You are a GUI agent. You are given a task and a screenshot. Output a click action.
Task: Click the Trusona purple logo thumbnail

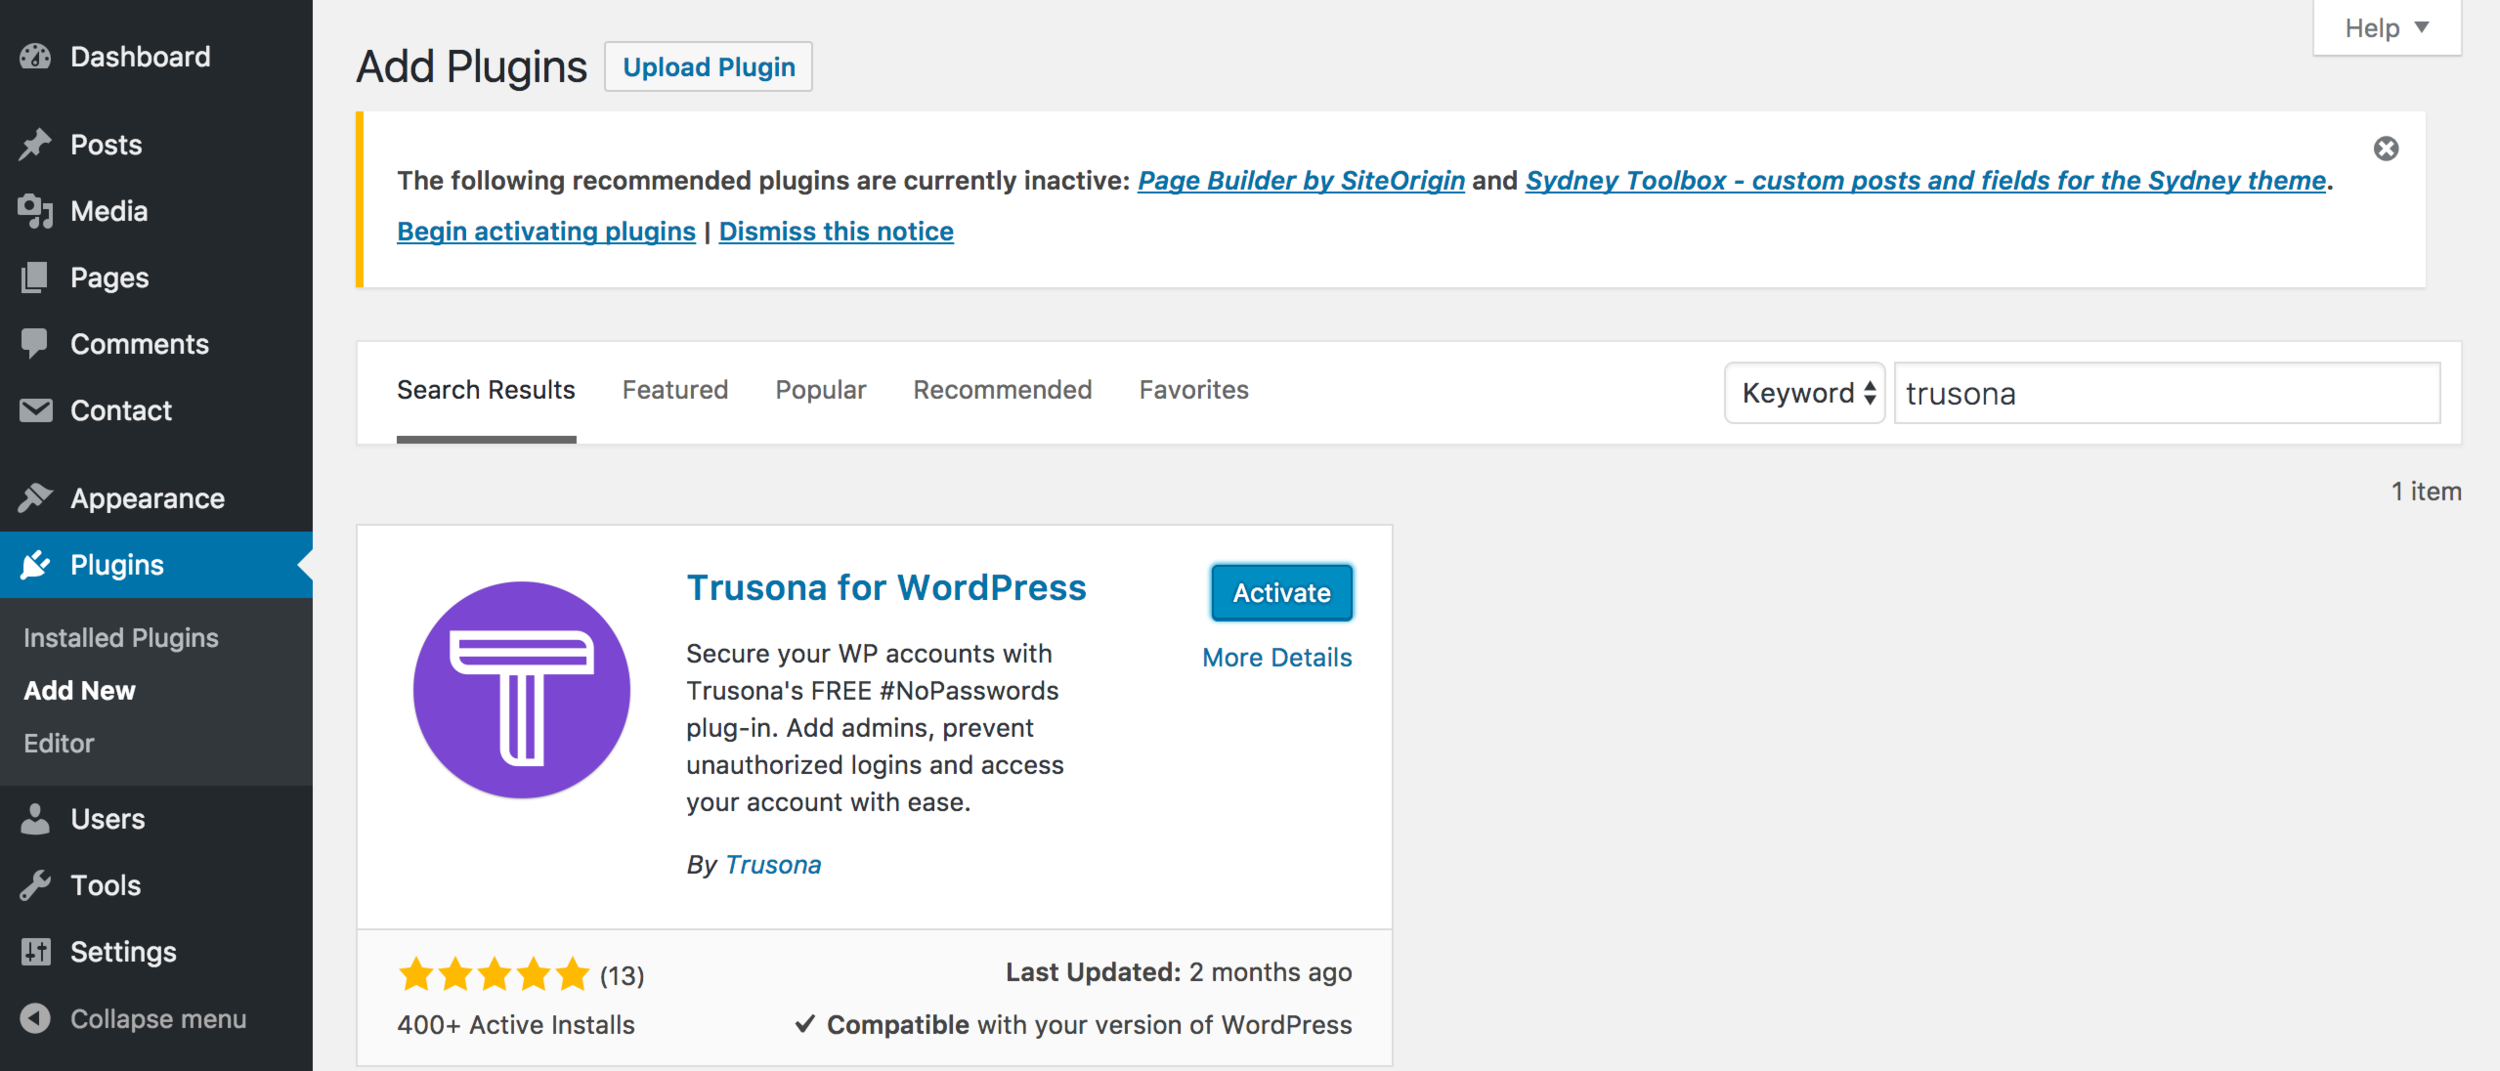click(x=521, y=690)
